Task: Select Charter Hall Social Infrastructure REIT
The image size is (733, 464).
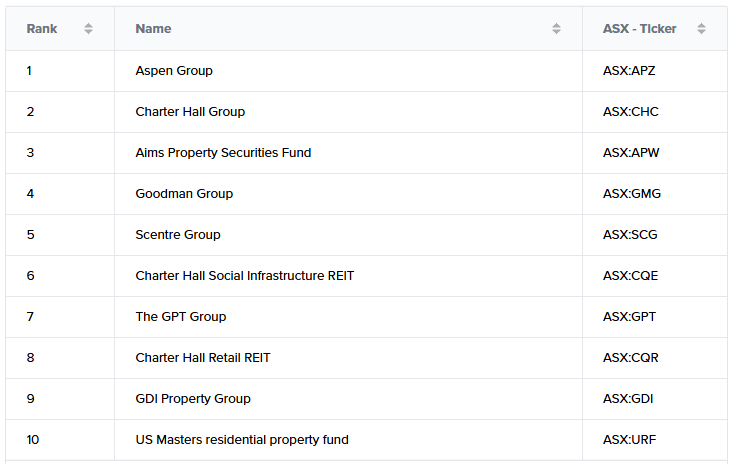Action: [245, 276]
